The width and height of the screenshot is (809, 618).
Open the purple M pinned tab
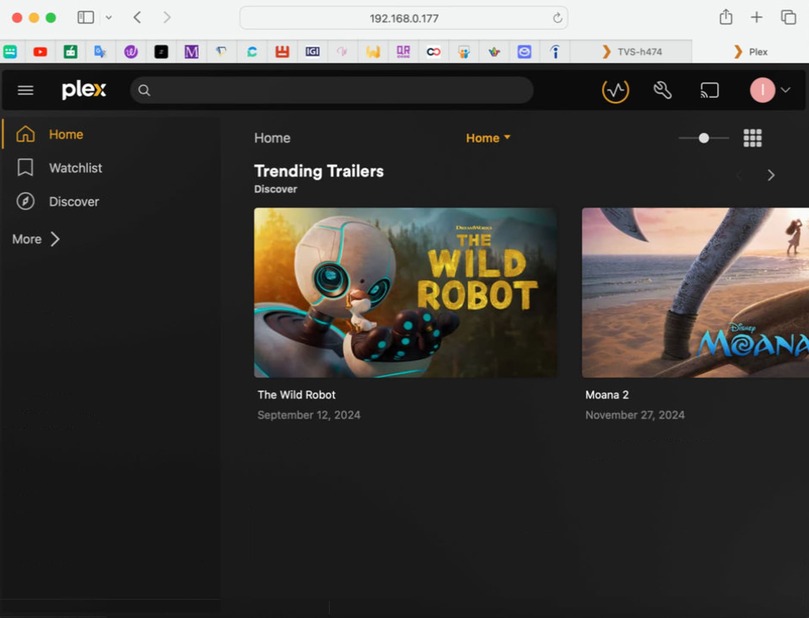[x=191, y=52]
